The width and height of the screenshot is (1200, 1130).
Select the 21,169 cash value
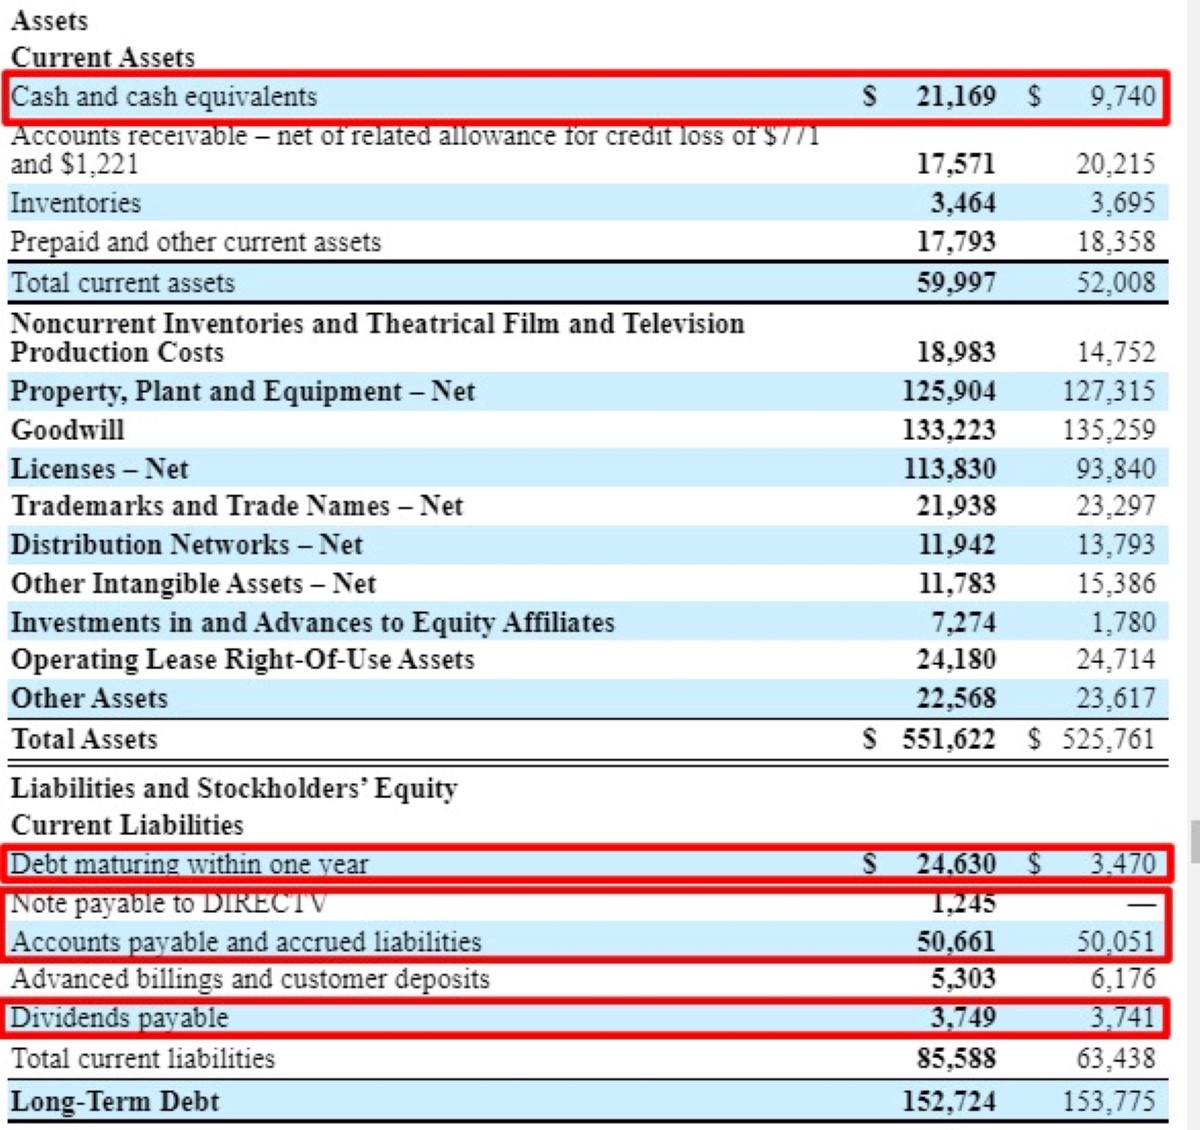[955, 97]
